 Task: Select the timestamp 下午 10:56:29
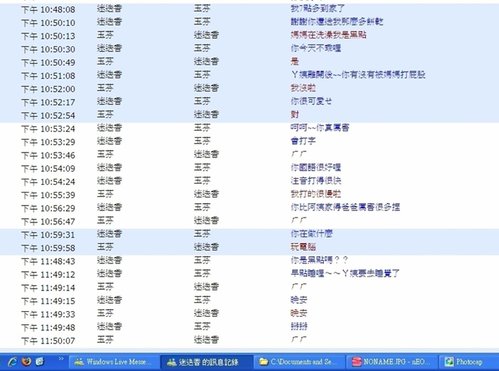(x=48, y=209)
